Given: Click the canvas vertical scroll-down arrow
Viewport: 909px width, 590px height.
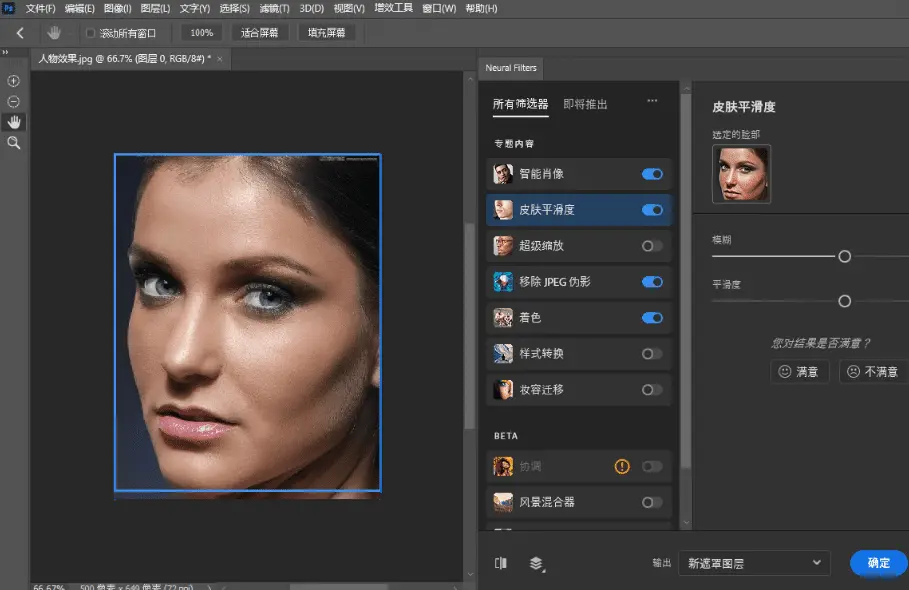Looking at the screenshot, I should (470, 574).
